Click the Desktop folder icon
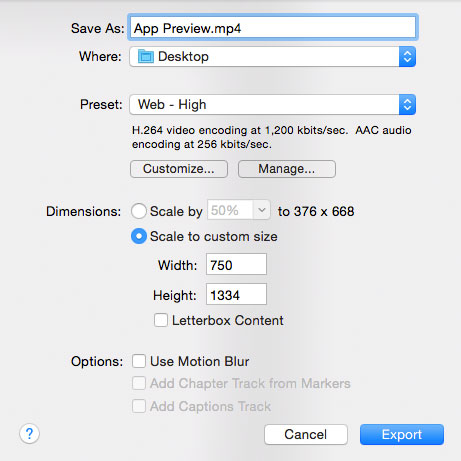This screenshot has height=461, width=461. [x=146, y=57]
